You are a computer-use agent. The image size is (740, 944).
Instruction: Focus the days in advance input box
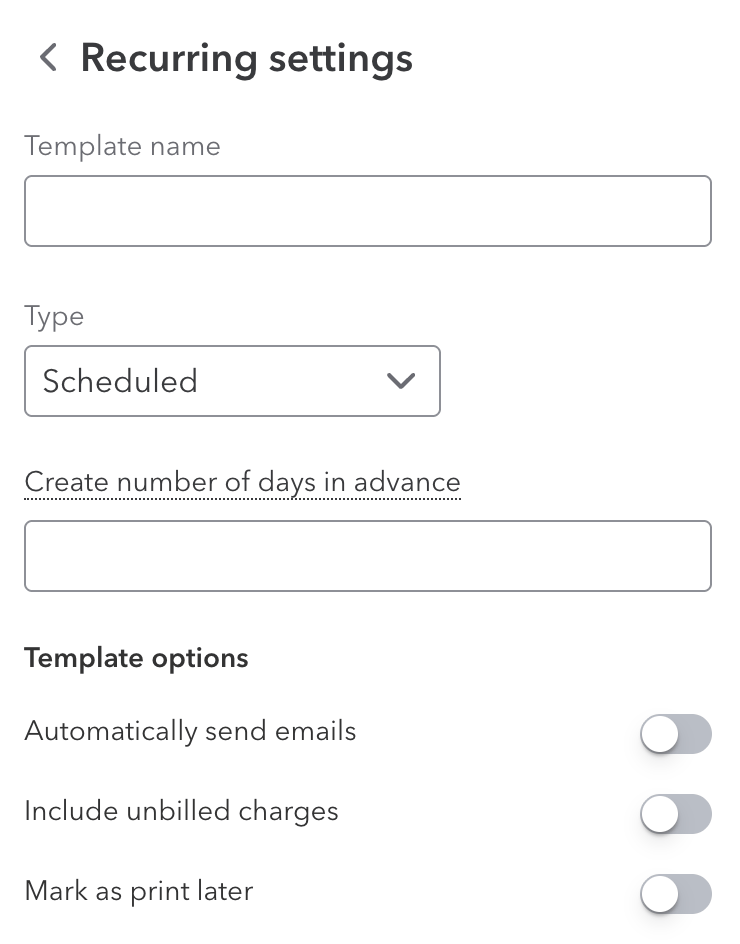click(367, 555)
